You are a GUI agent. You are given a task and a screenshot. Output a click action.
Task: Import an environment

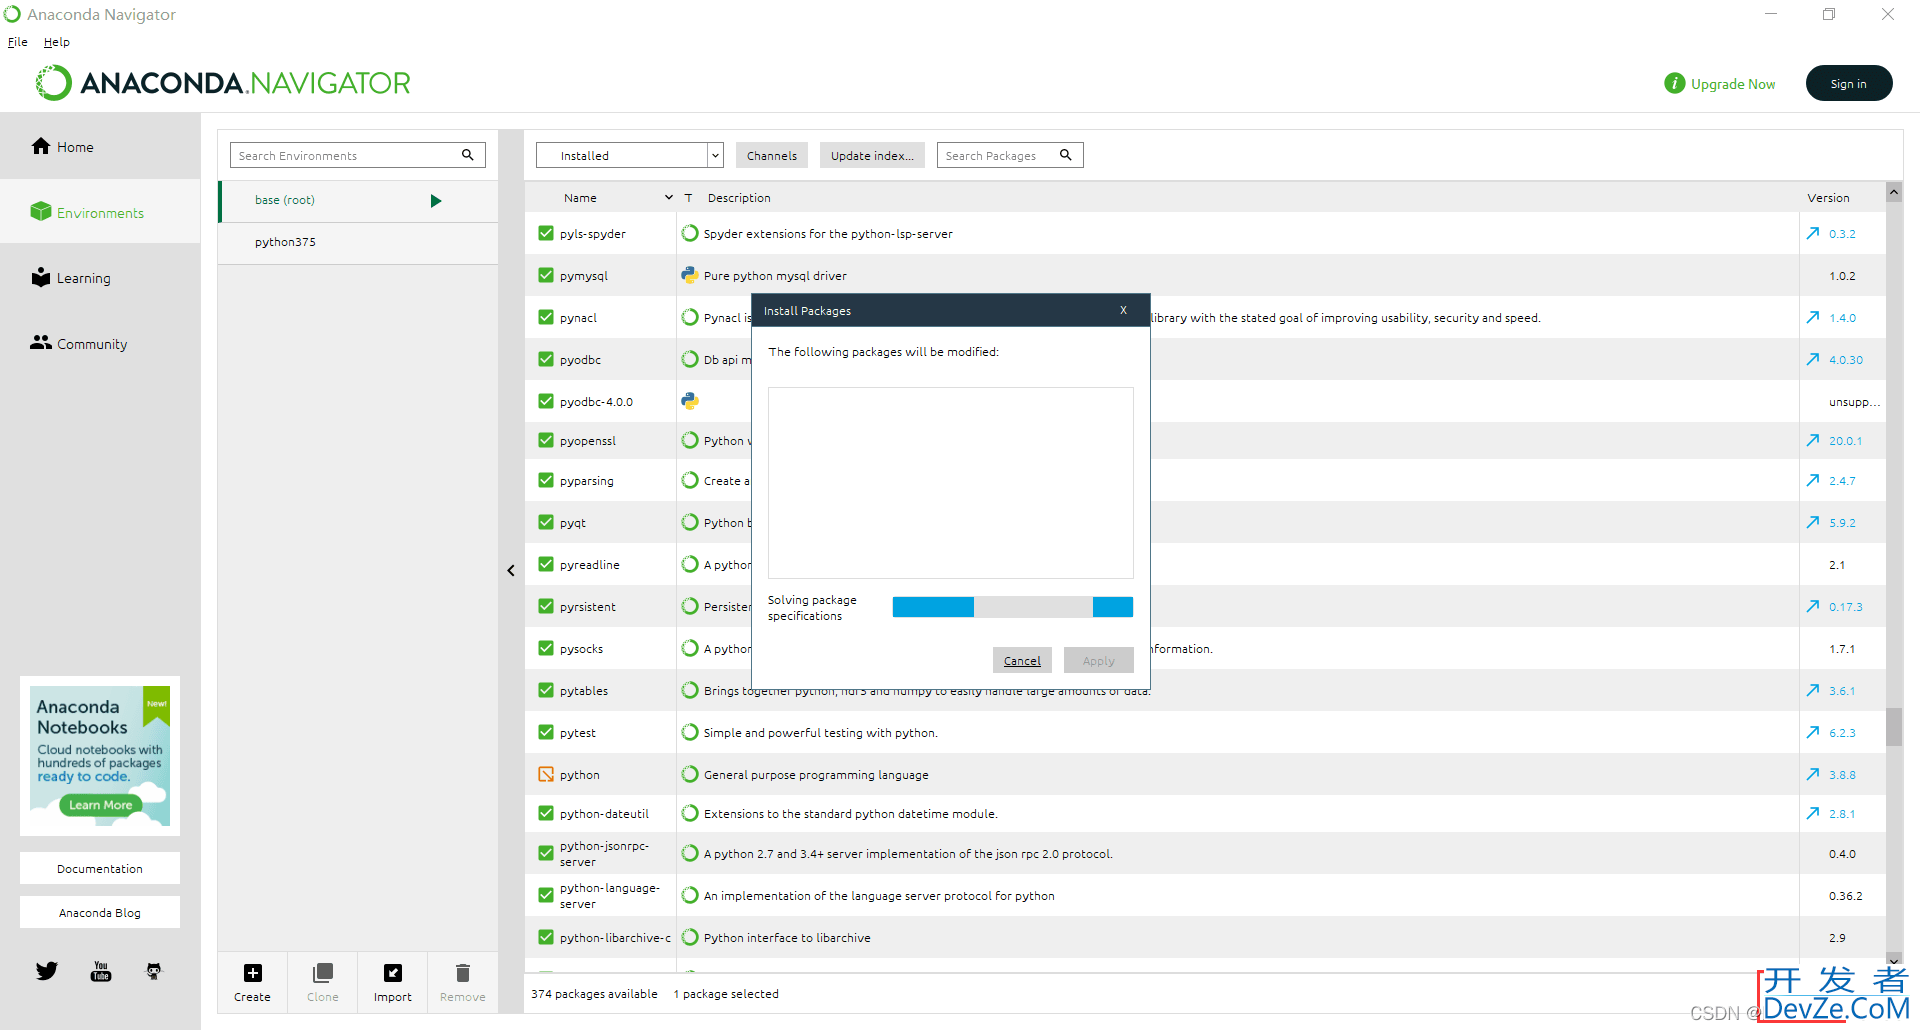(393, 982)
